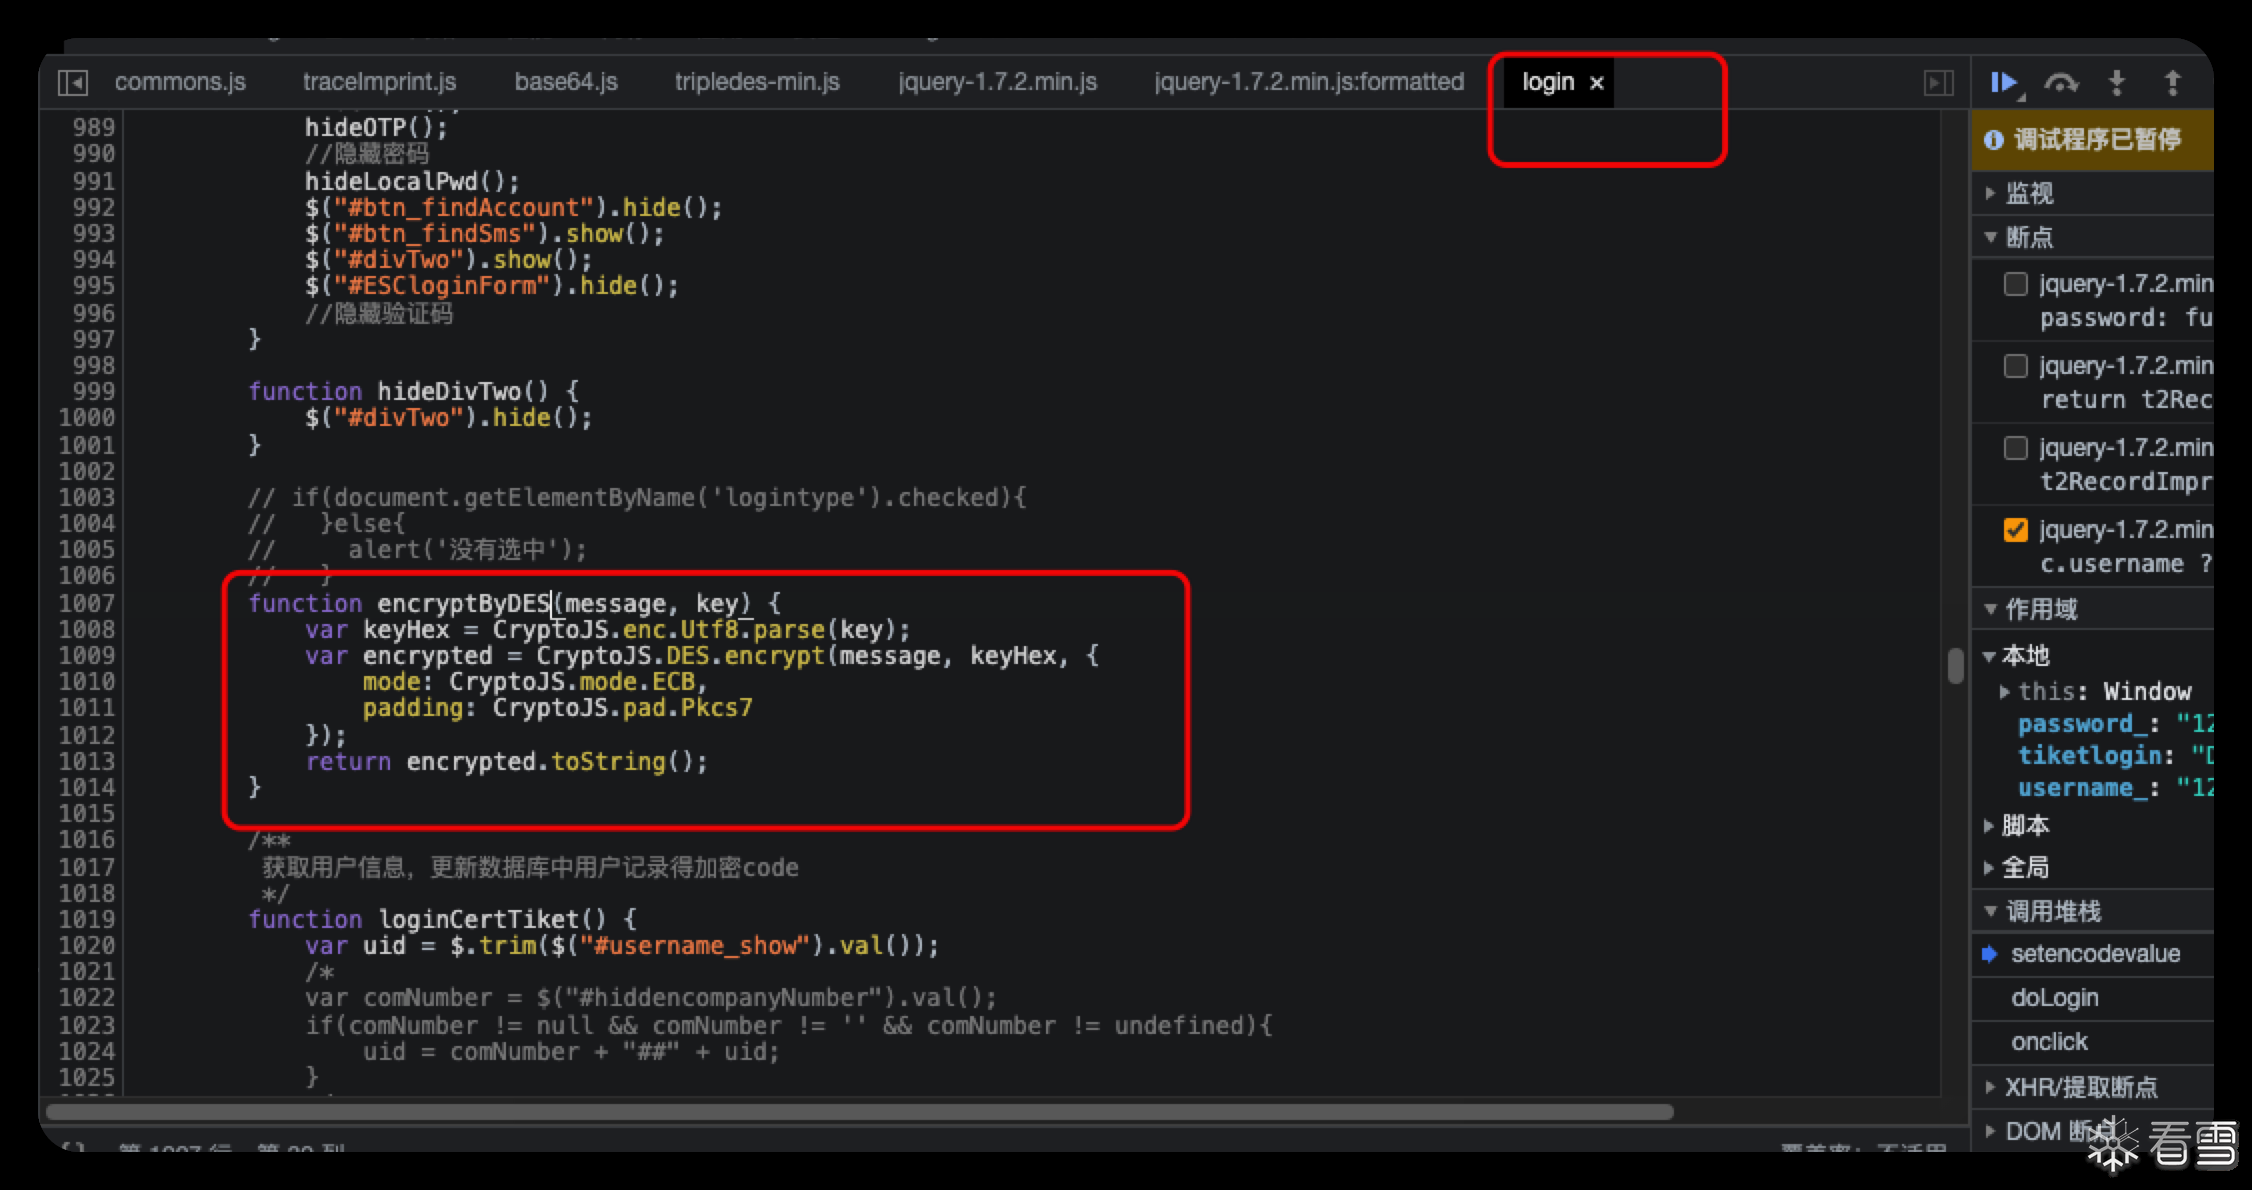This screenshot has width=2252, height=1190.
Task: Disable the checked c.username breakpoint
Action: click(x=2016, y=530)
